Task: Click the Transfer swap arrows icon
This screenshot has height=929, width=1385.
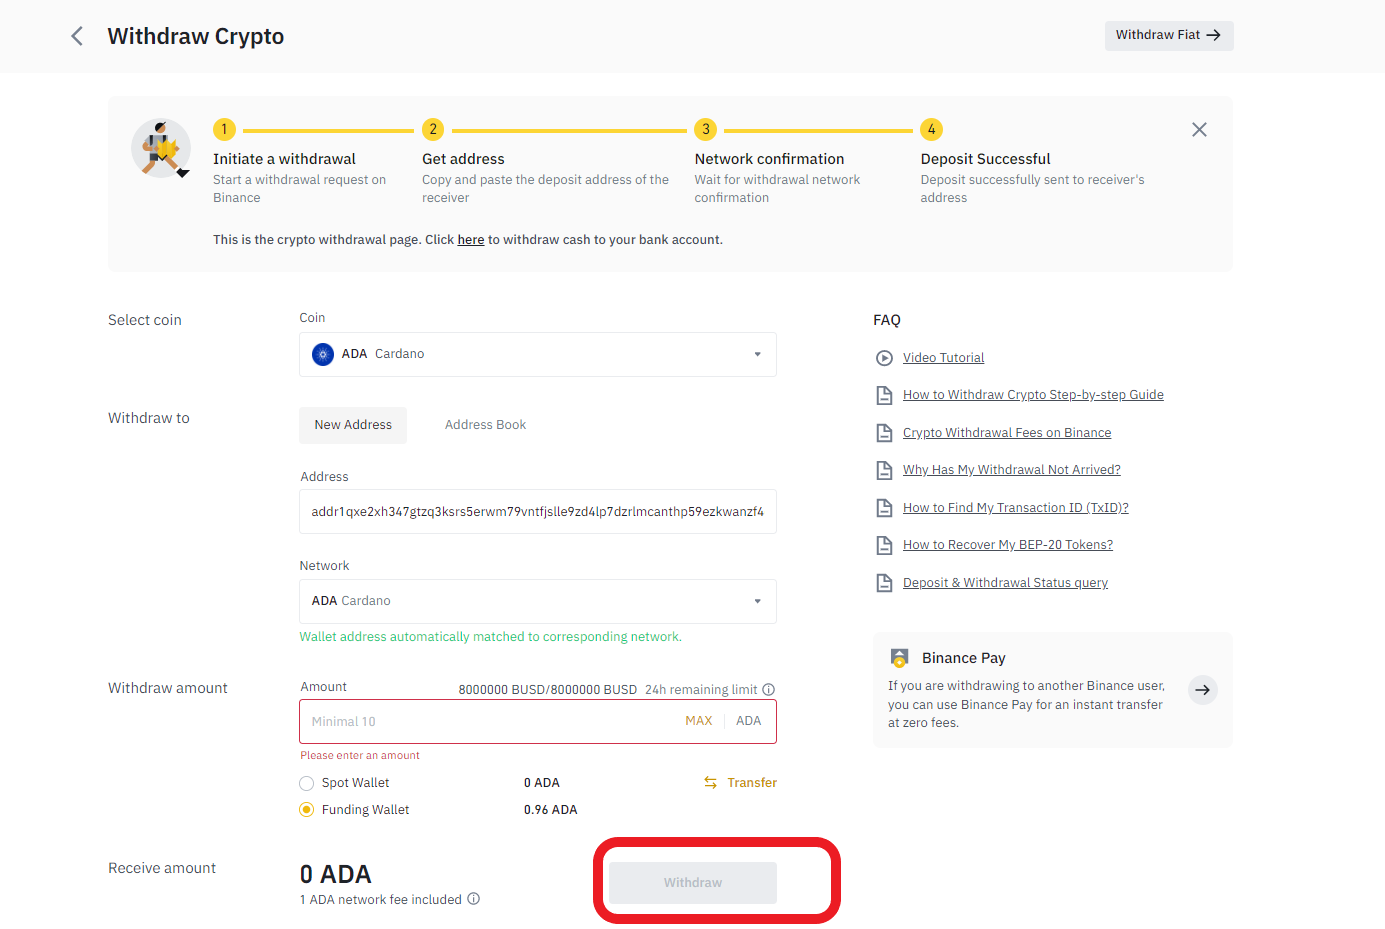Action: [710, 783]
